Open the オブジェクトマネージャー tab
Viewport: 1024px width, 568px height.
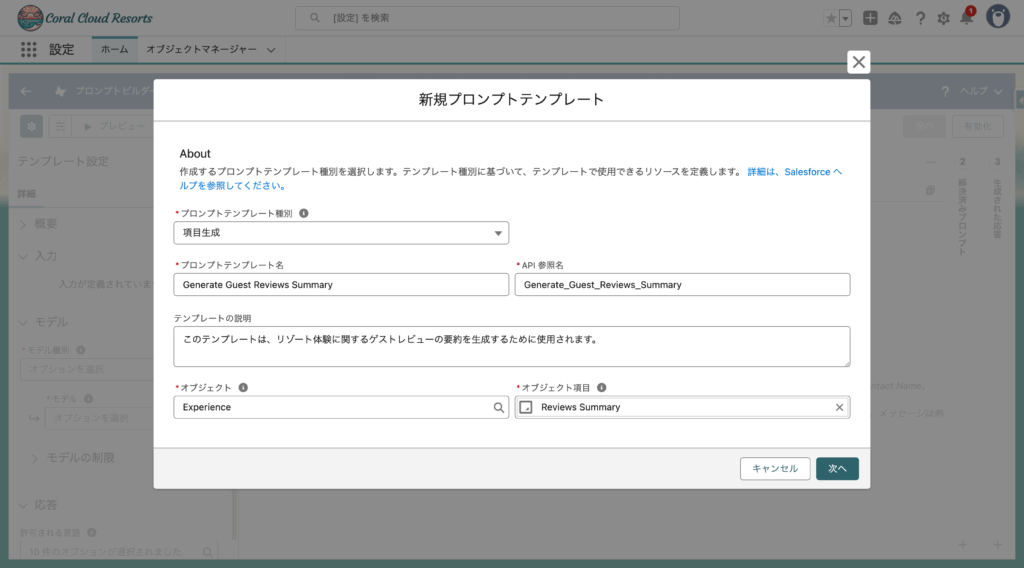200,49
